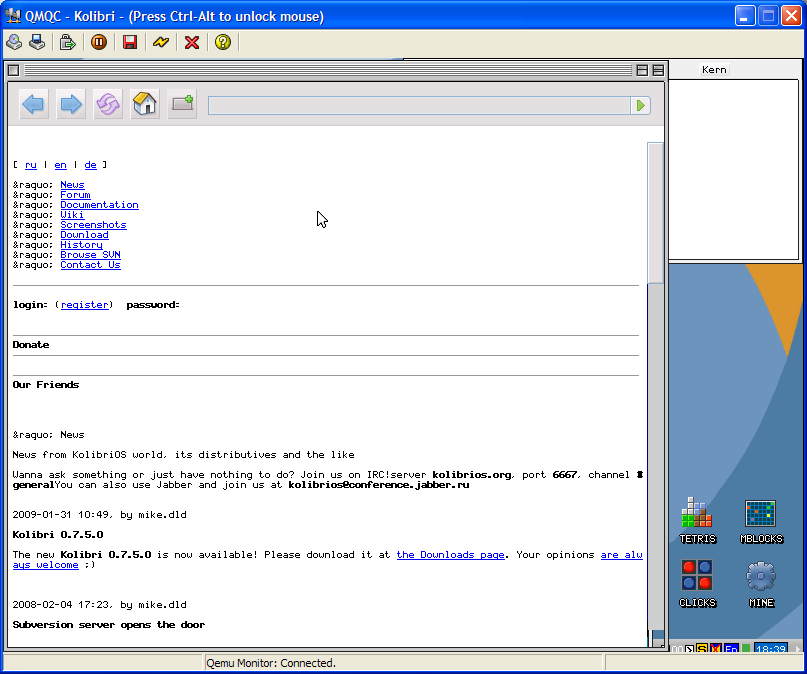
Task: Click the red X stop icon
Action: point(192,42)
